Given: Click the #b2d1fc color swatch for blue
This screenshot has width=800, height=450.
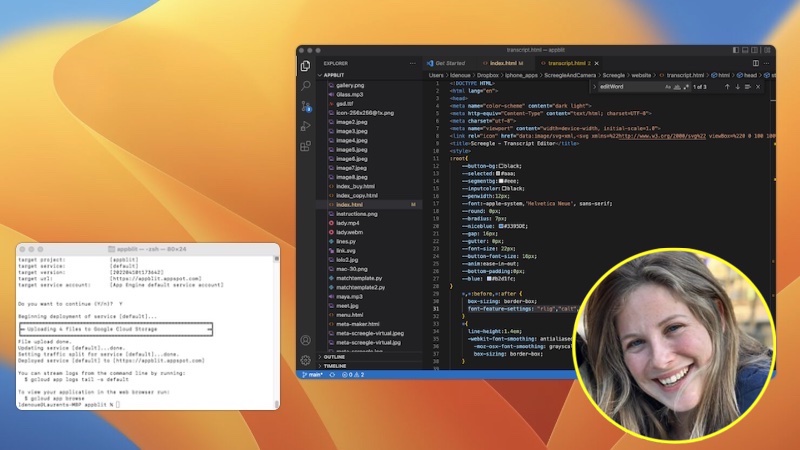Looking at the screenshot, I should coord(489,279).
